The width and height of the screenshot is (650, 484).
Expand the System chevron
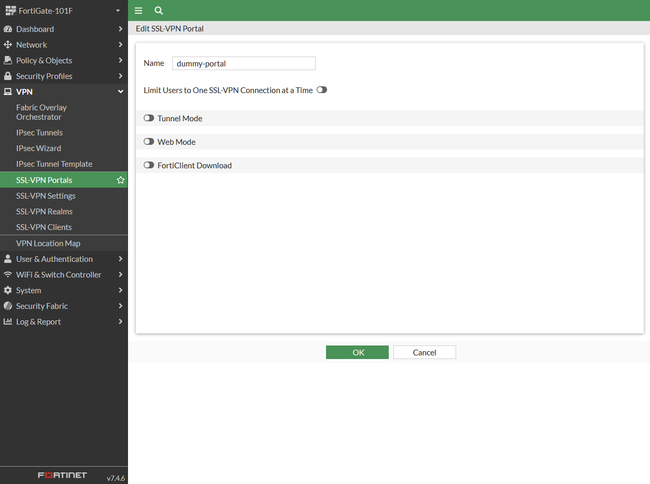tap(120, 290)
